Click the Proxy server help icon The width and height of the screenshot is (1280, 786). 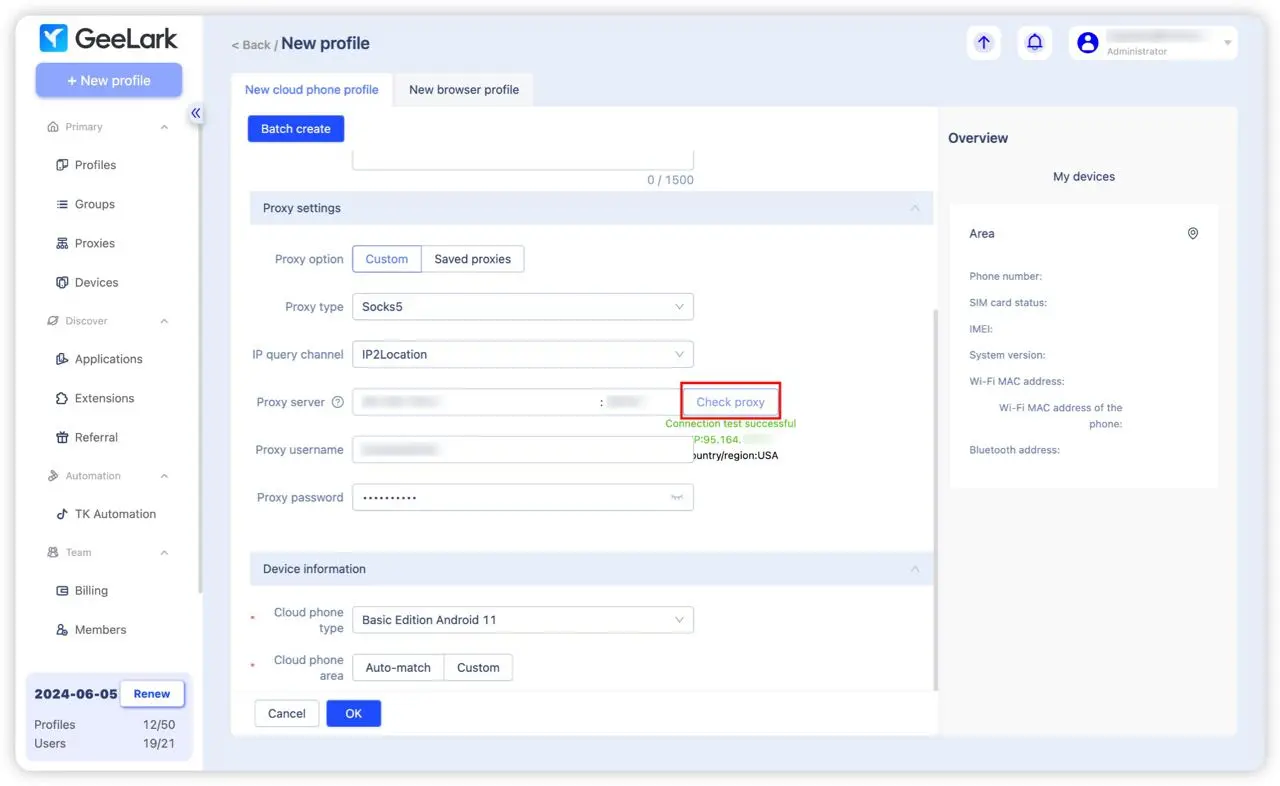pyautogui.click(x=338, y=402)
